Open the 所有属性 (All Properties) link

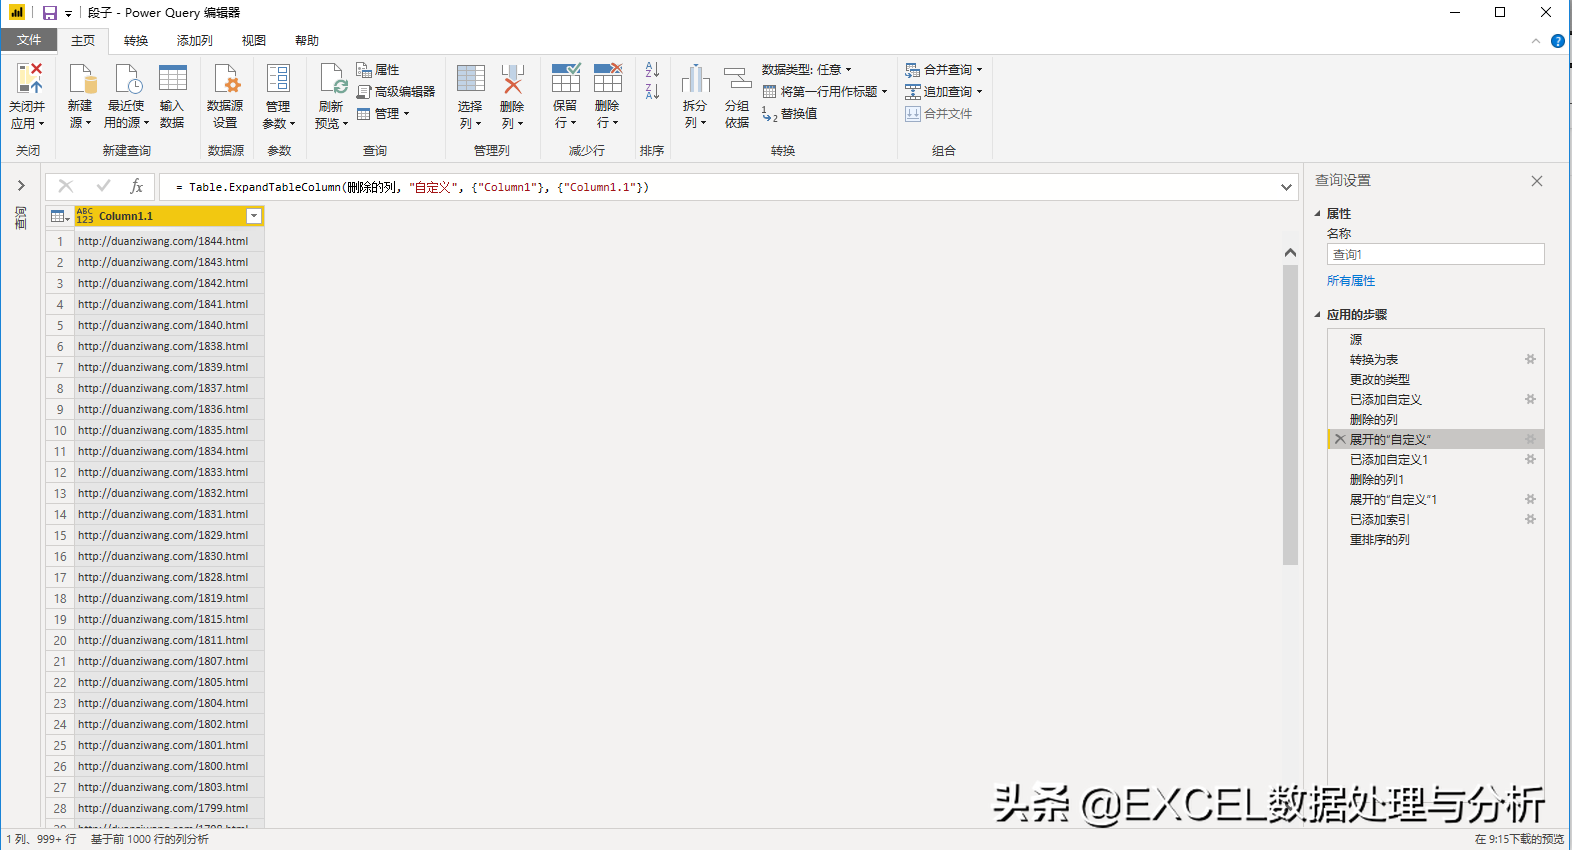1351,281
